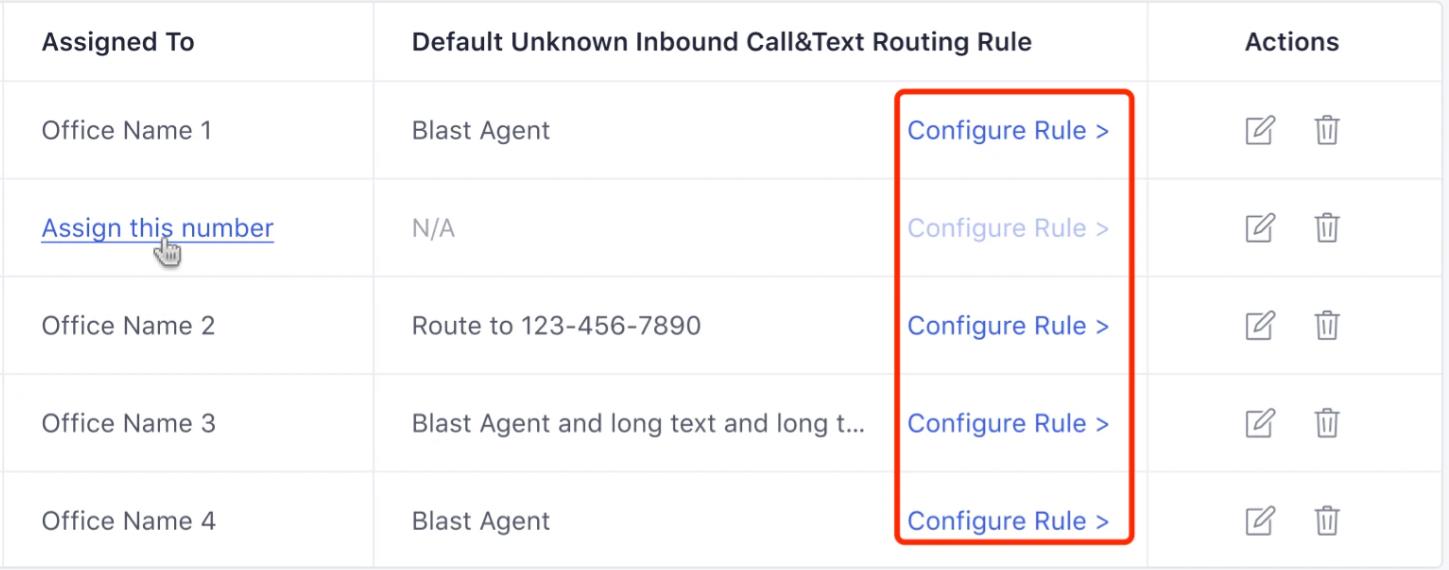Delete the Office Name 3 row
The height and width of the screenshot is (570, 1449).
tap(1326, 423)
